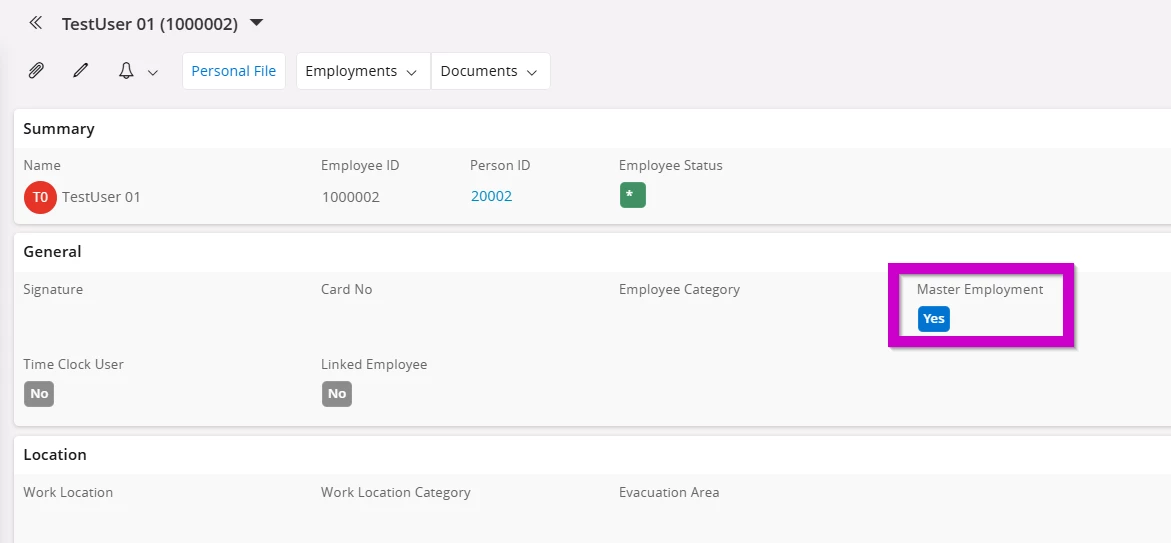
Task: Click the General section header
Action: pos(52,252)
